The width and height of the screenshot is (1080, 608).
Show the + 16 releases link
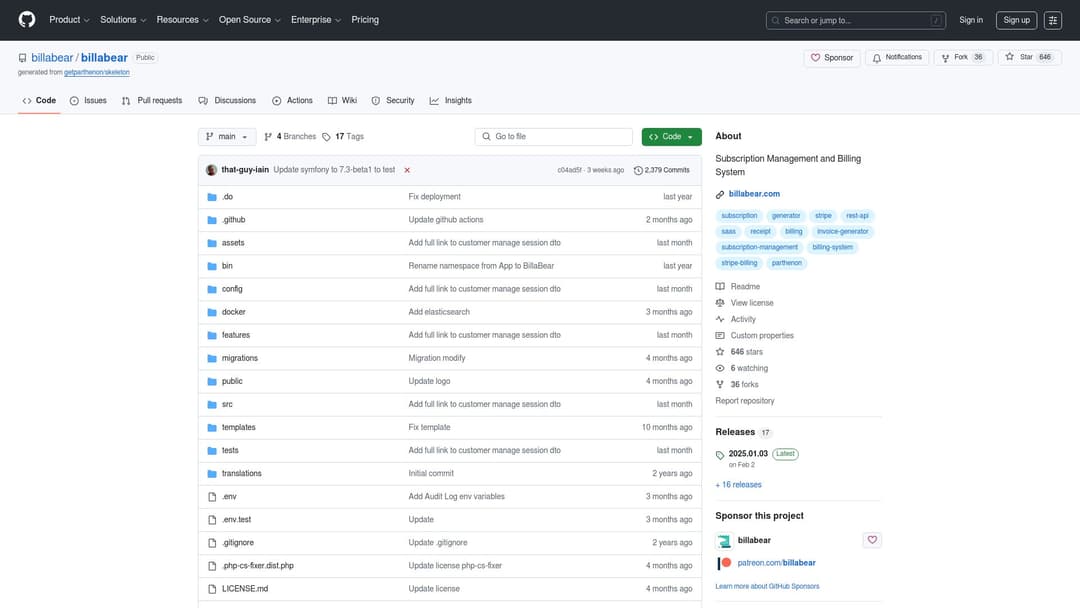738,485
